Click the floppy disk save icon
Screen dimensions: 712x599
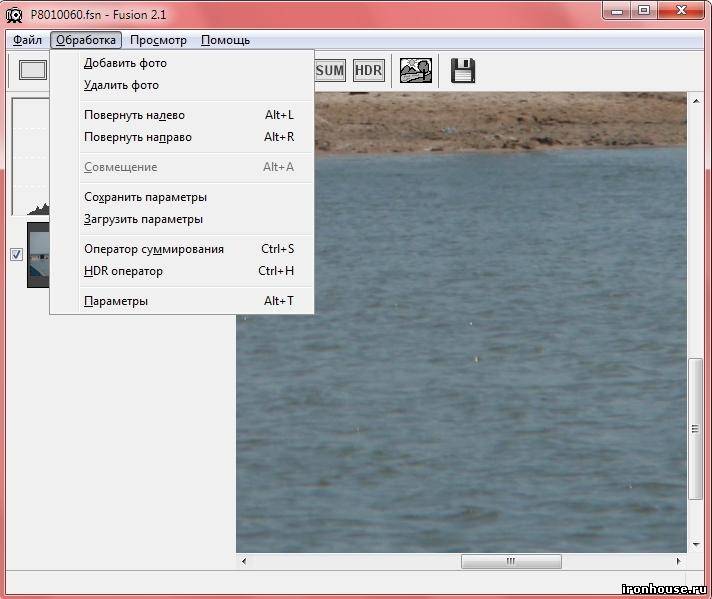click(462, 70)
